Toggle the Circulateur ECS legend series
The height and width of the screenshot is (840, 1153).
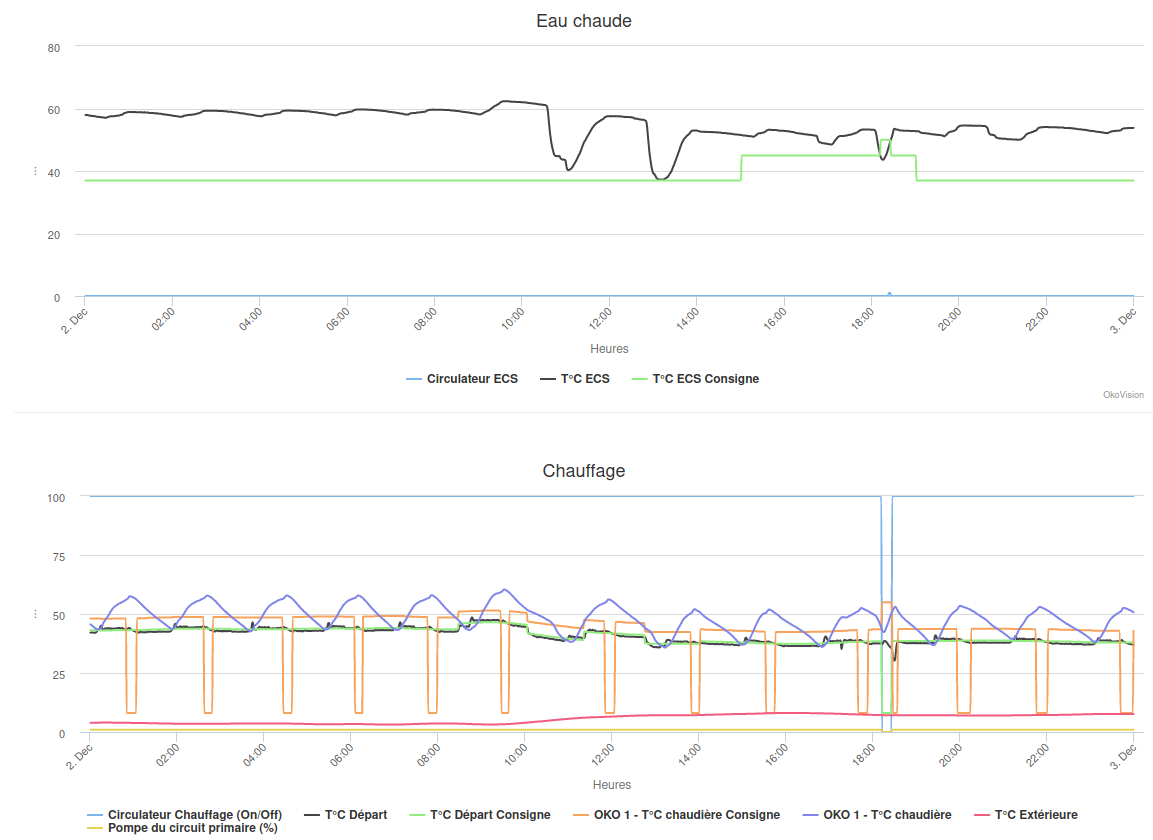tap(462, 379)
